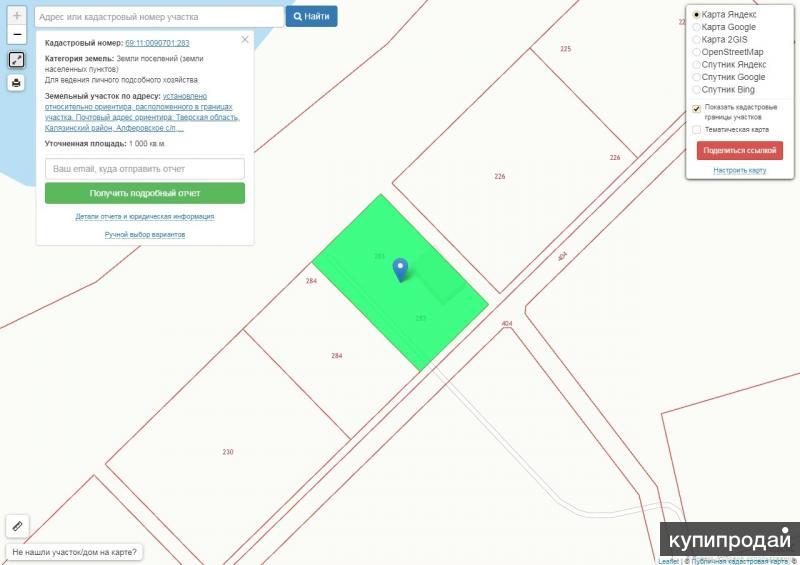Click the red Поделиться ссылкой button
This screenshot has height=565, width=800.
(x=740, y=150)
